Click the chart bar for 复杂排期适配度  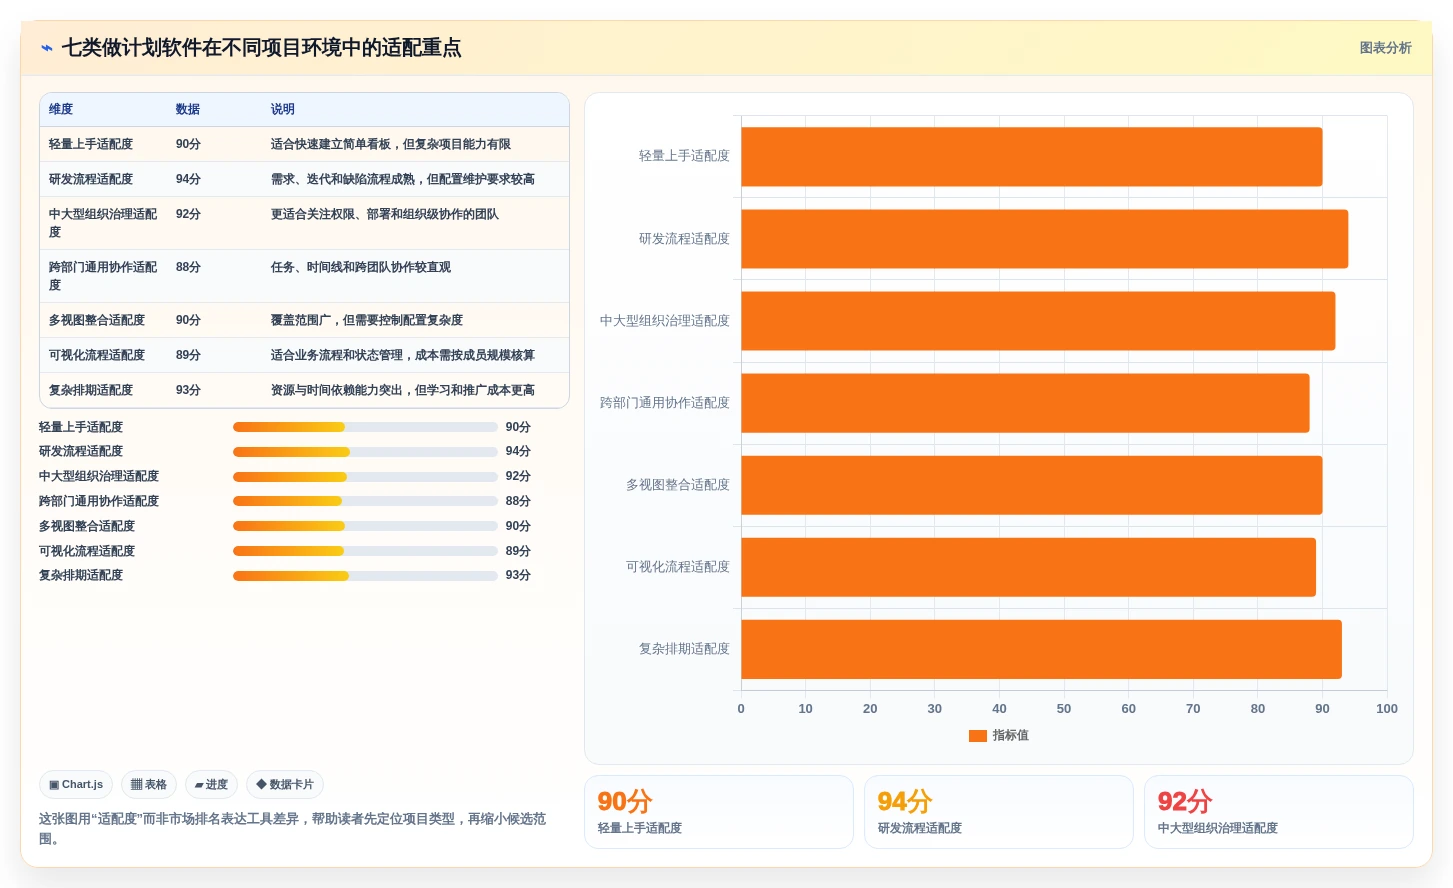tap(1041, 649)
